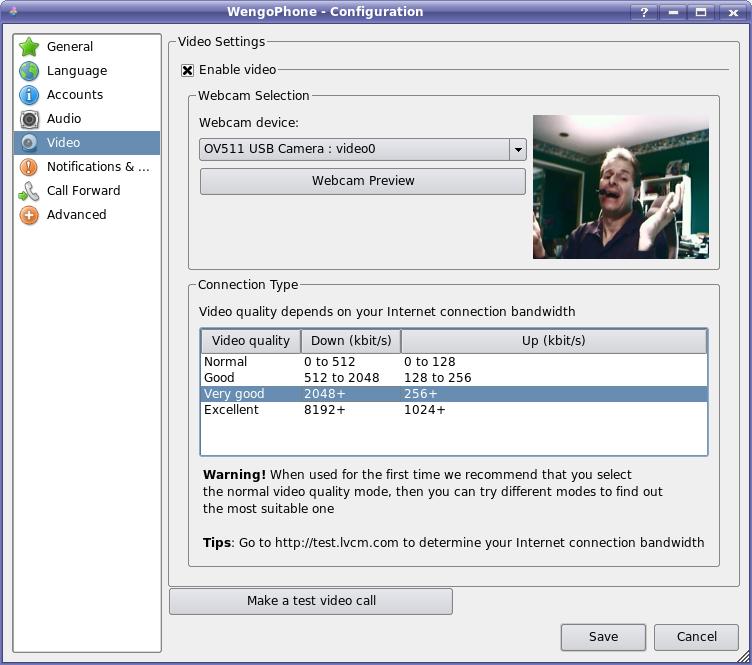
Task: Click the webcam preview image
Action: [x=620, y=187]
